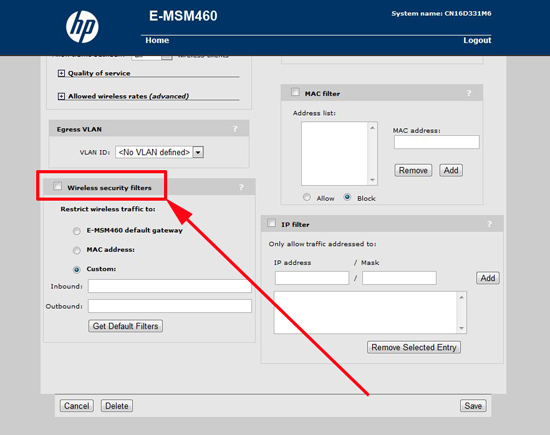Click the E-MSM460 product title
The height and width of the screenshot is (435, 550).
tap(183, 16)
